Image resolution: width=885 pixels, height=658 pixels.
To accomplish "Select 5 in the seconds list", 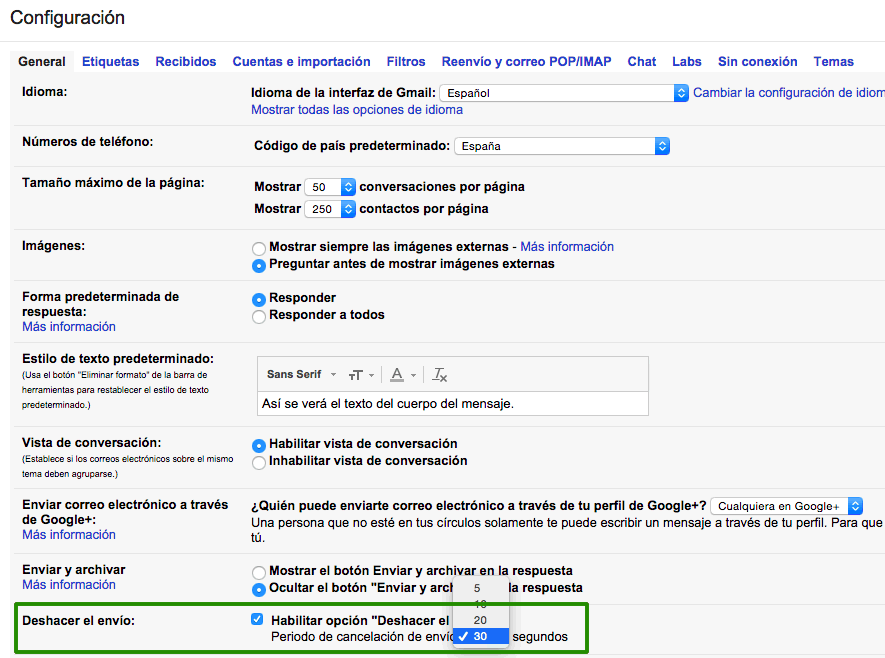I will coord(477,588).
